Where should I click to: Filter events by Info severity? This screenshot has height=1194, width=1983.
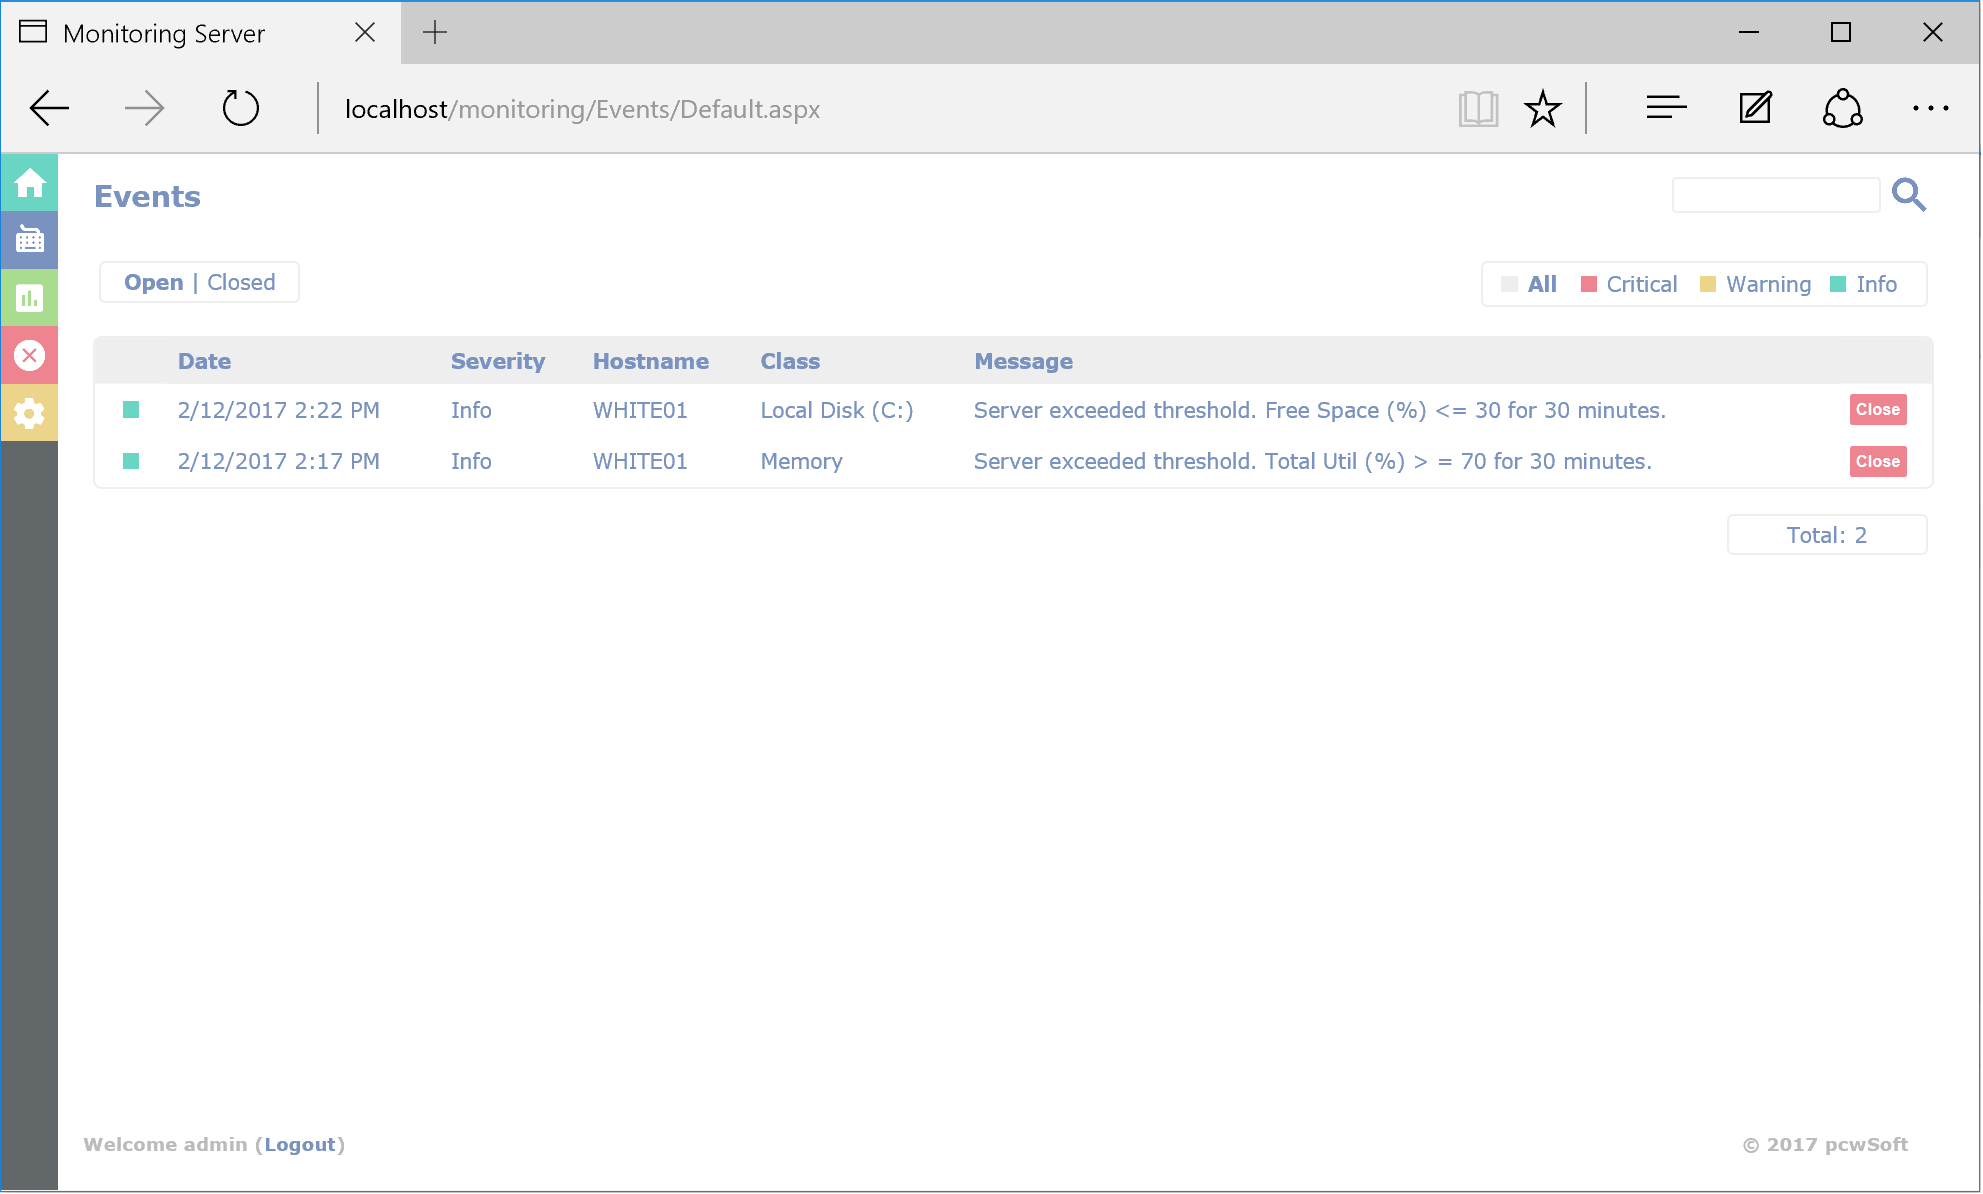[1875, 285]
